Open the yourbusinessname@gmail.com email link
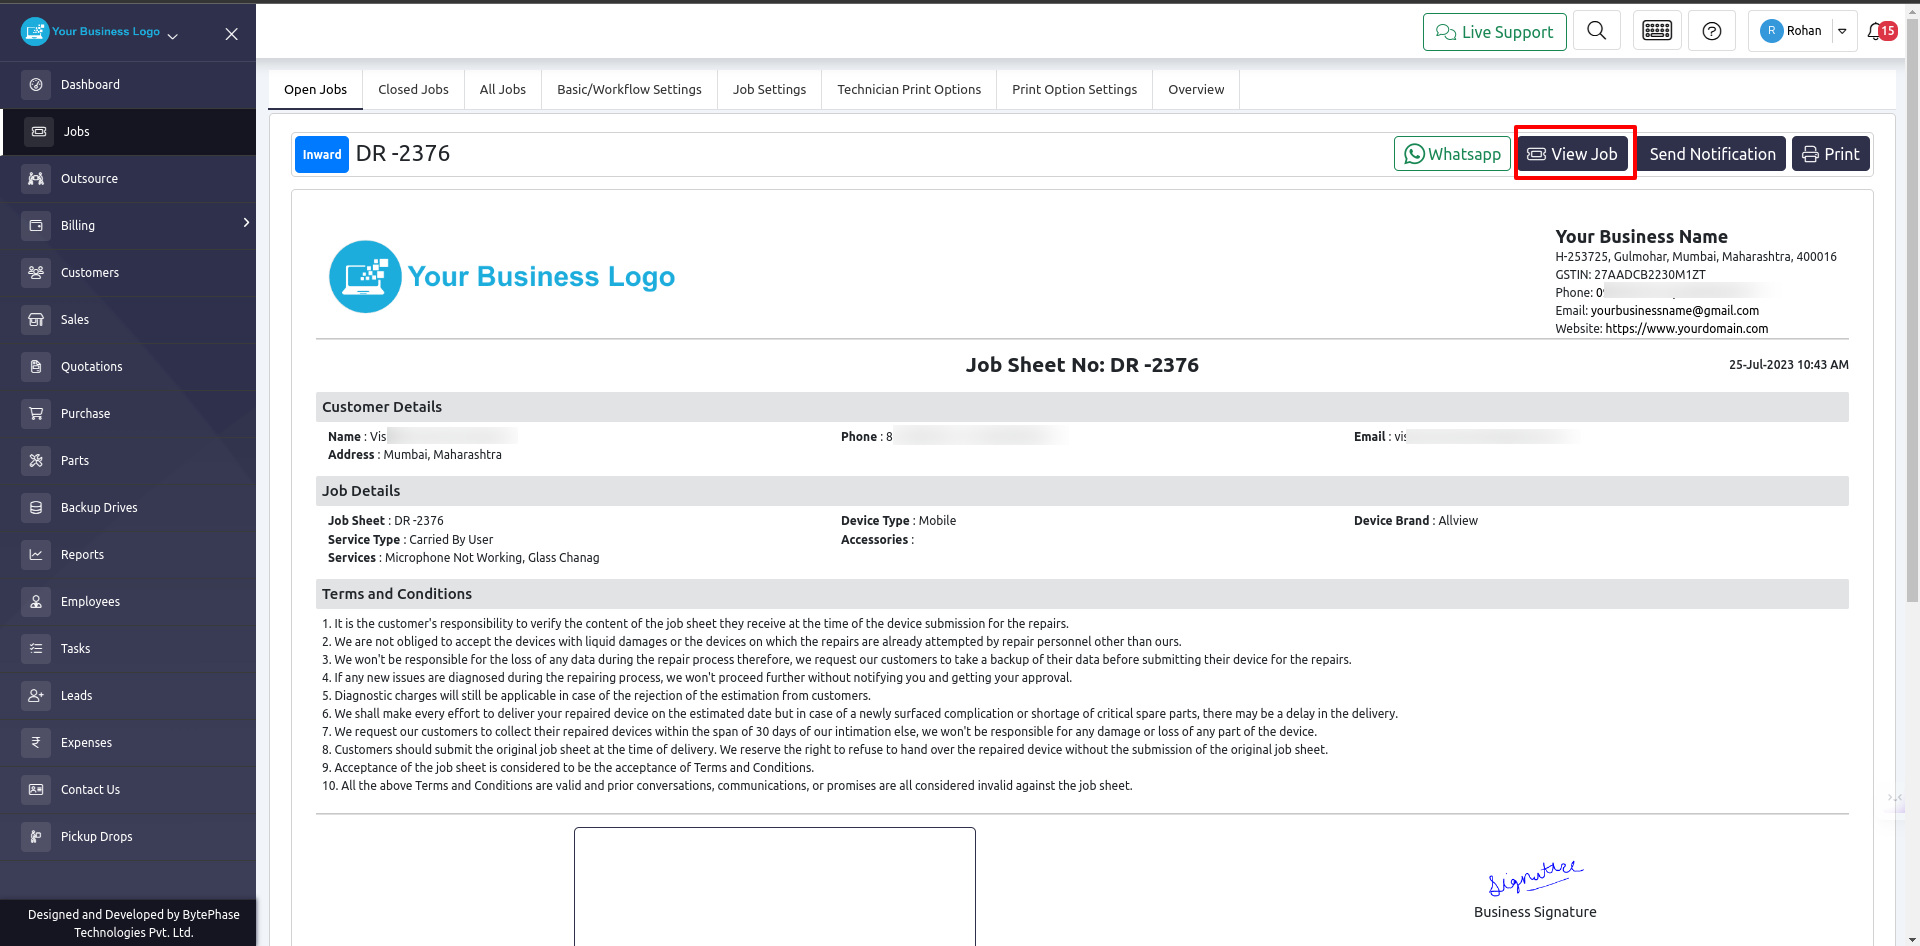 1675,311
